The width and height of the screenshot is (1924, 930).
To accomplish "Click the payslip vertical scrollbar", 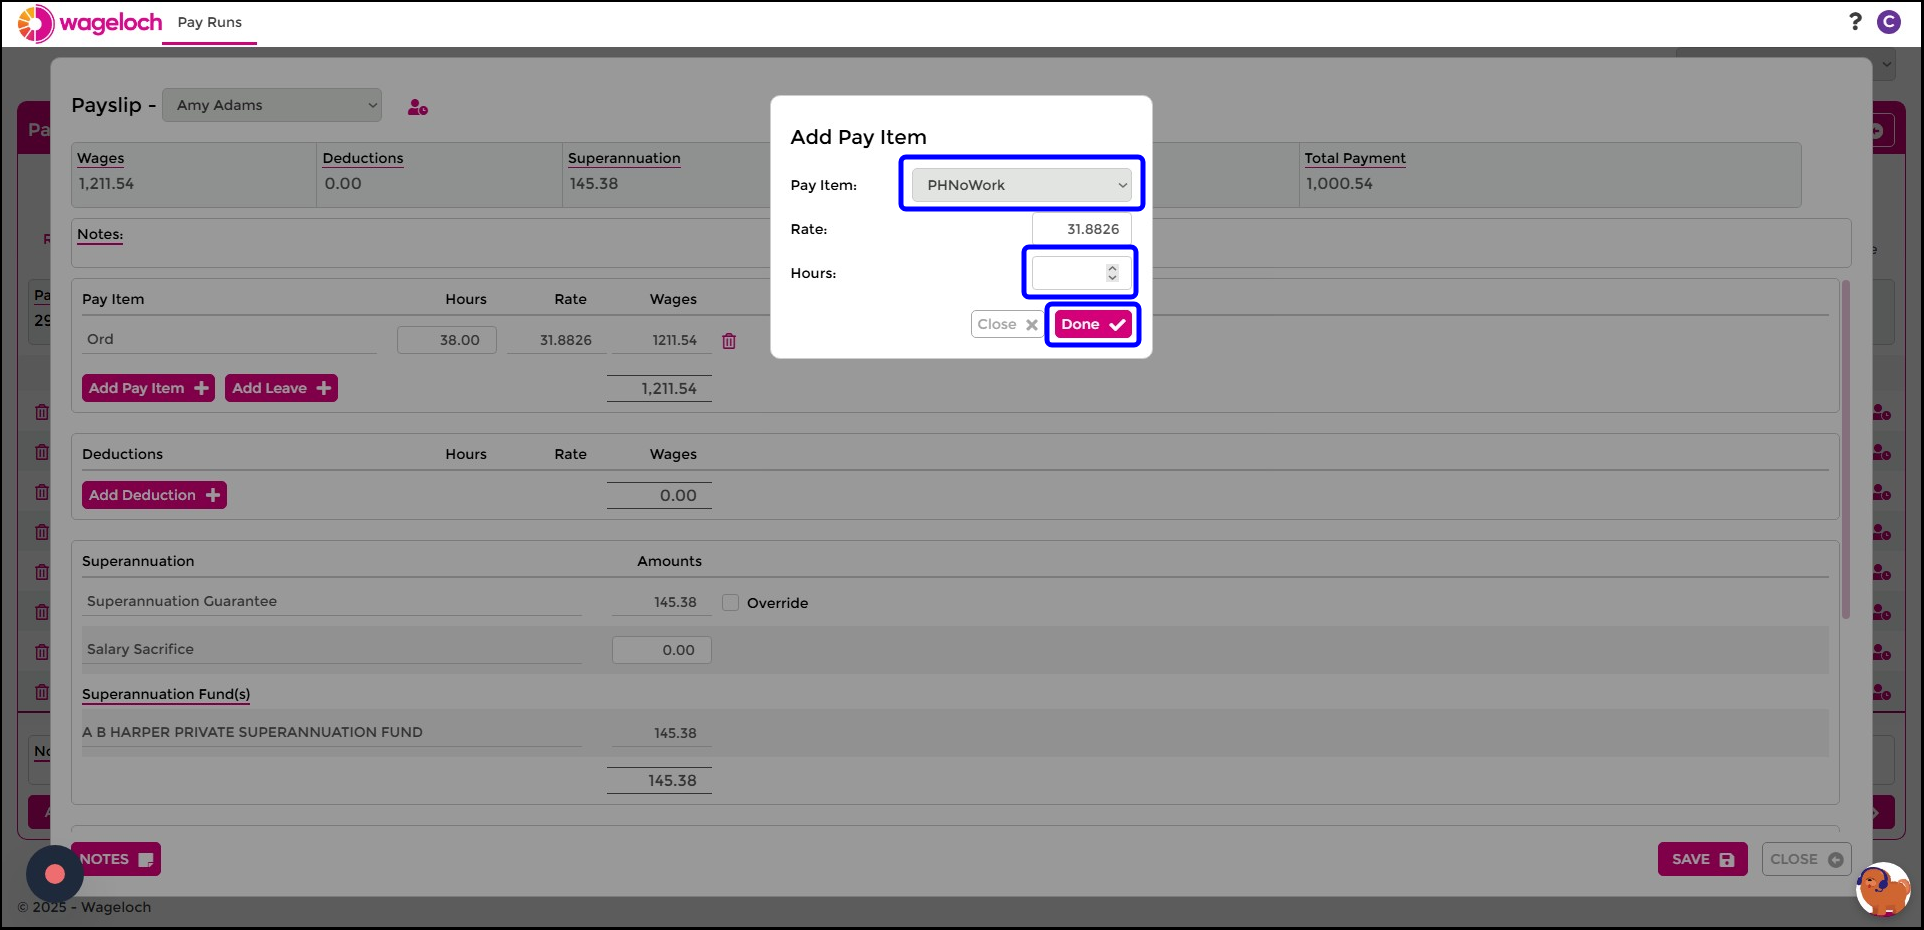I will tap(1845, 450).
